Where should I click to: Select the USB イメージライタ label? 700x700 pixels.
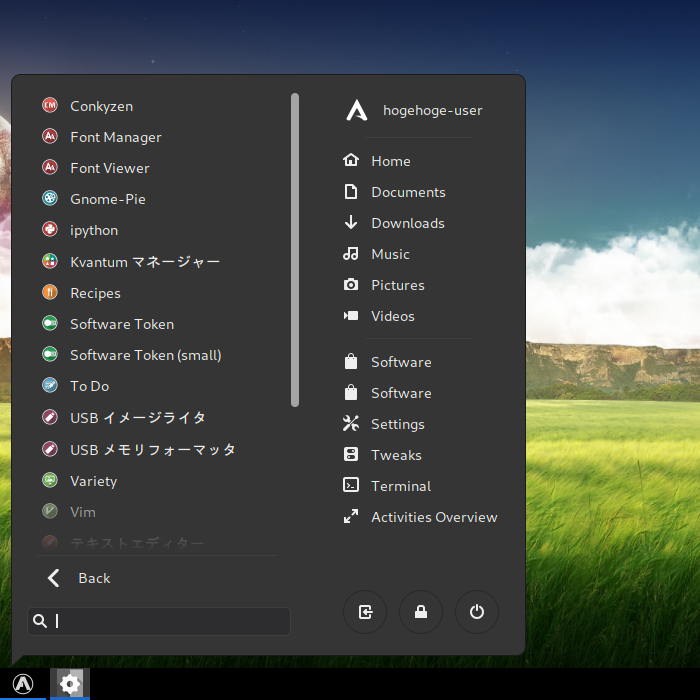pyautogui.click(x=138, y=418)
